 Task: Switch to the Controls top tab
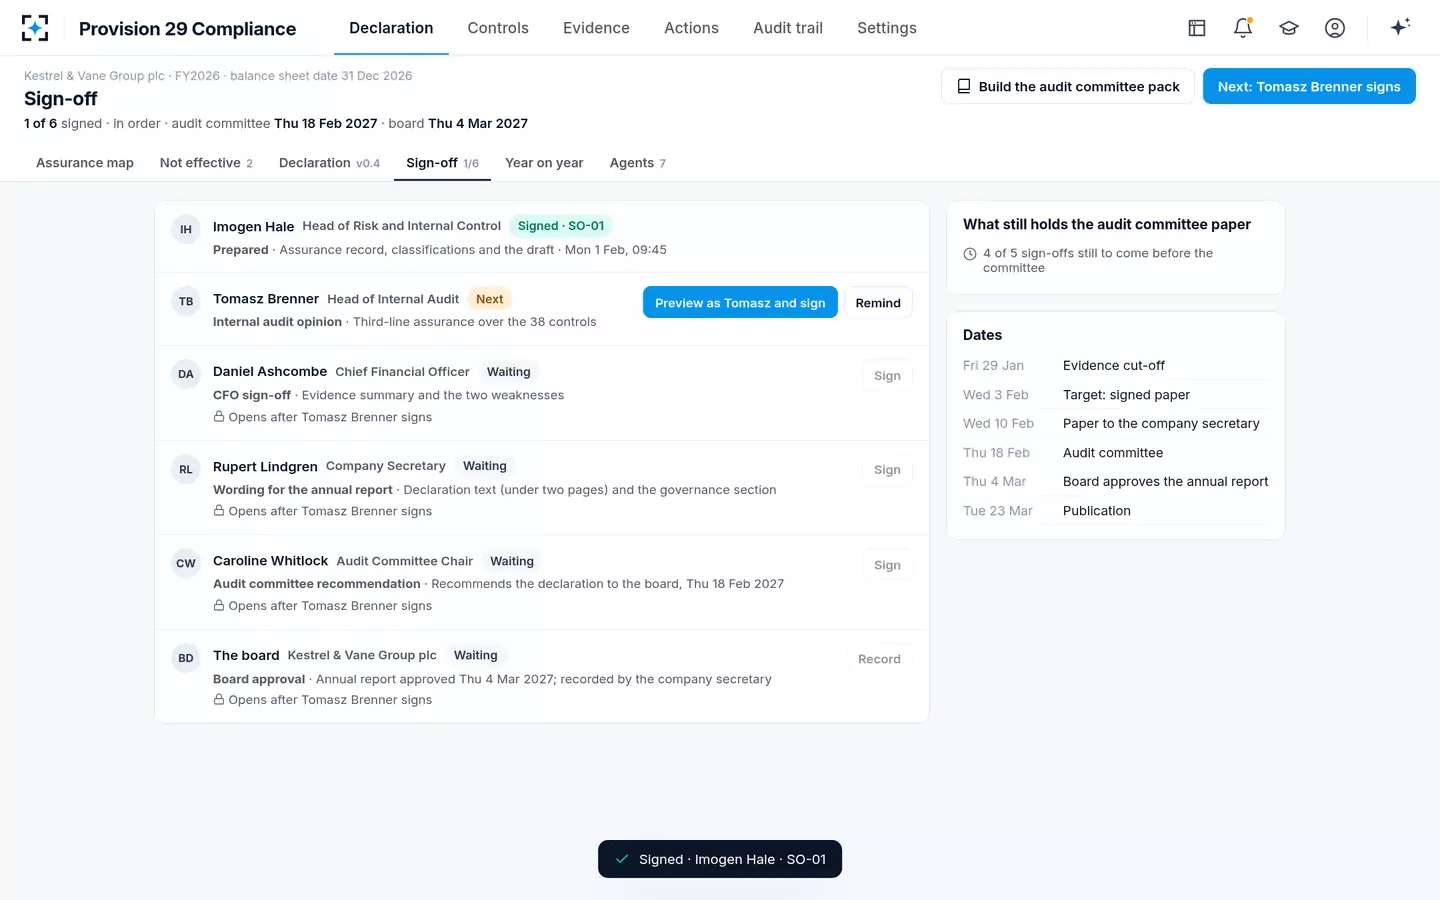(x=498, y=28)
